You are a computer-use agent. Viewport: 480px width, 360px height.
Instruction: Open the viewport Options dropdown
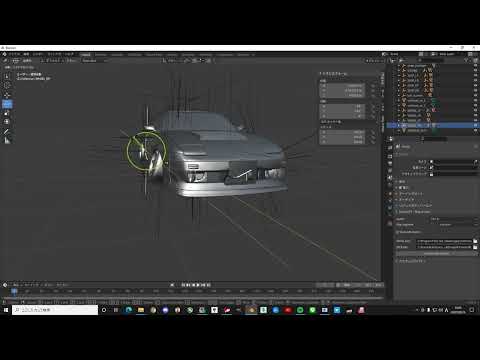coord(375,61)
